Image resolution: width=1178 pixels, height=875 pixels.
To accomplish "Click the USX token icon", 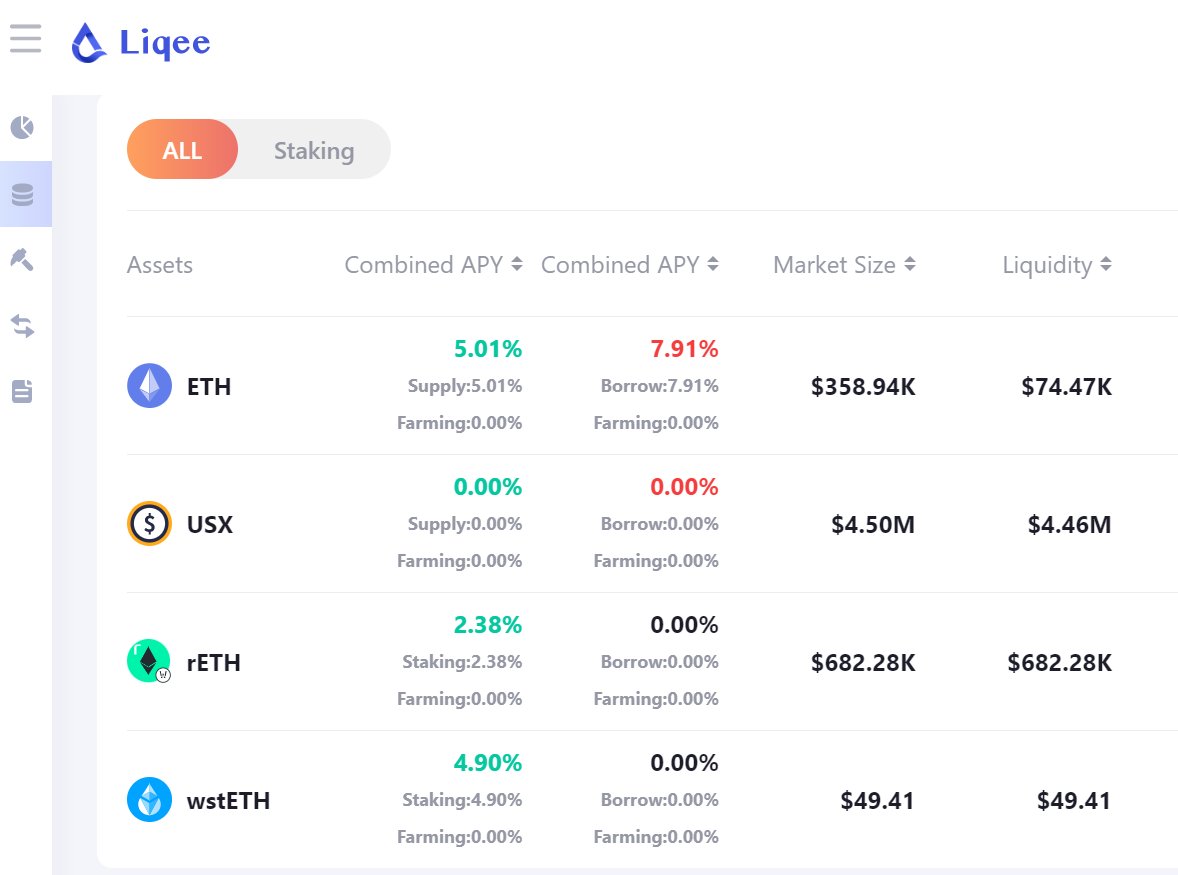I will pos(150,523).
